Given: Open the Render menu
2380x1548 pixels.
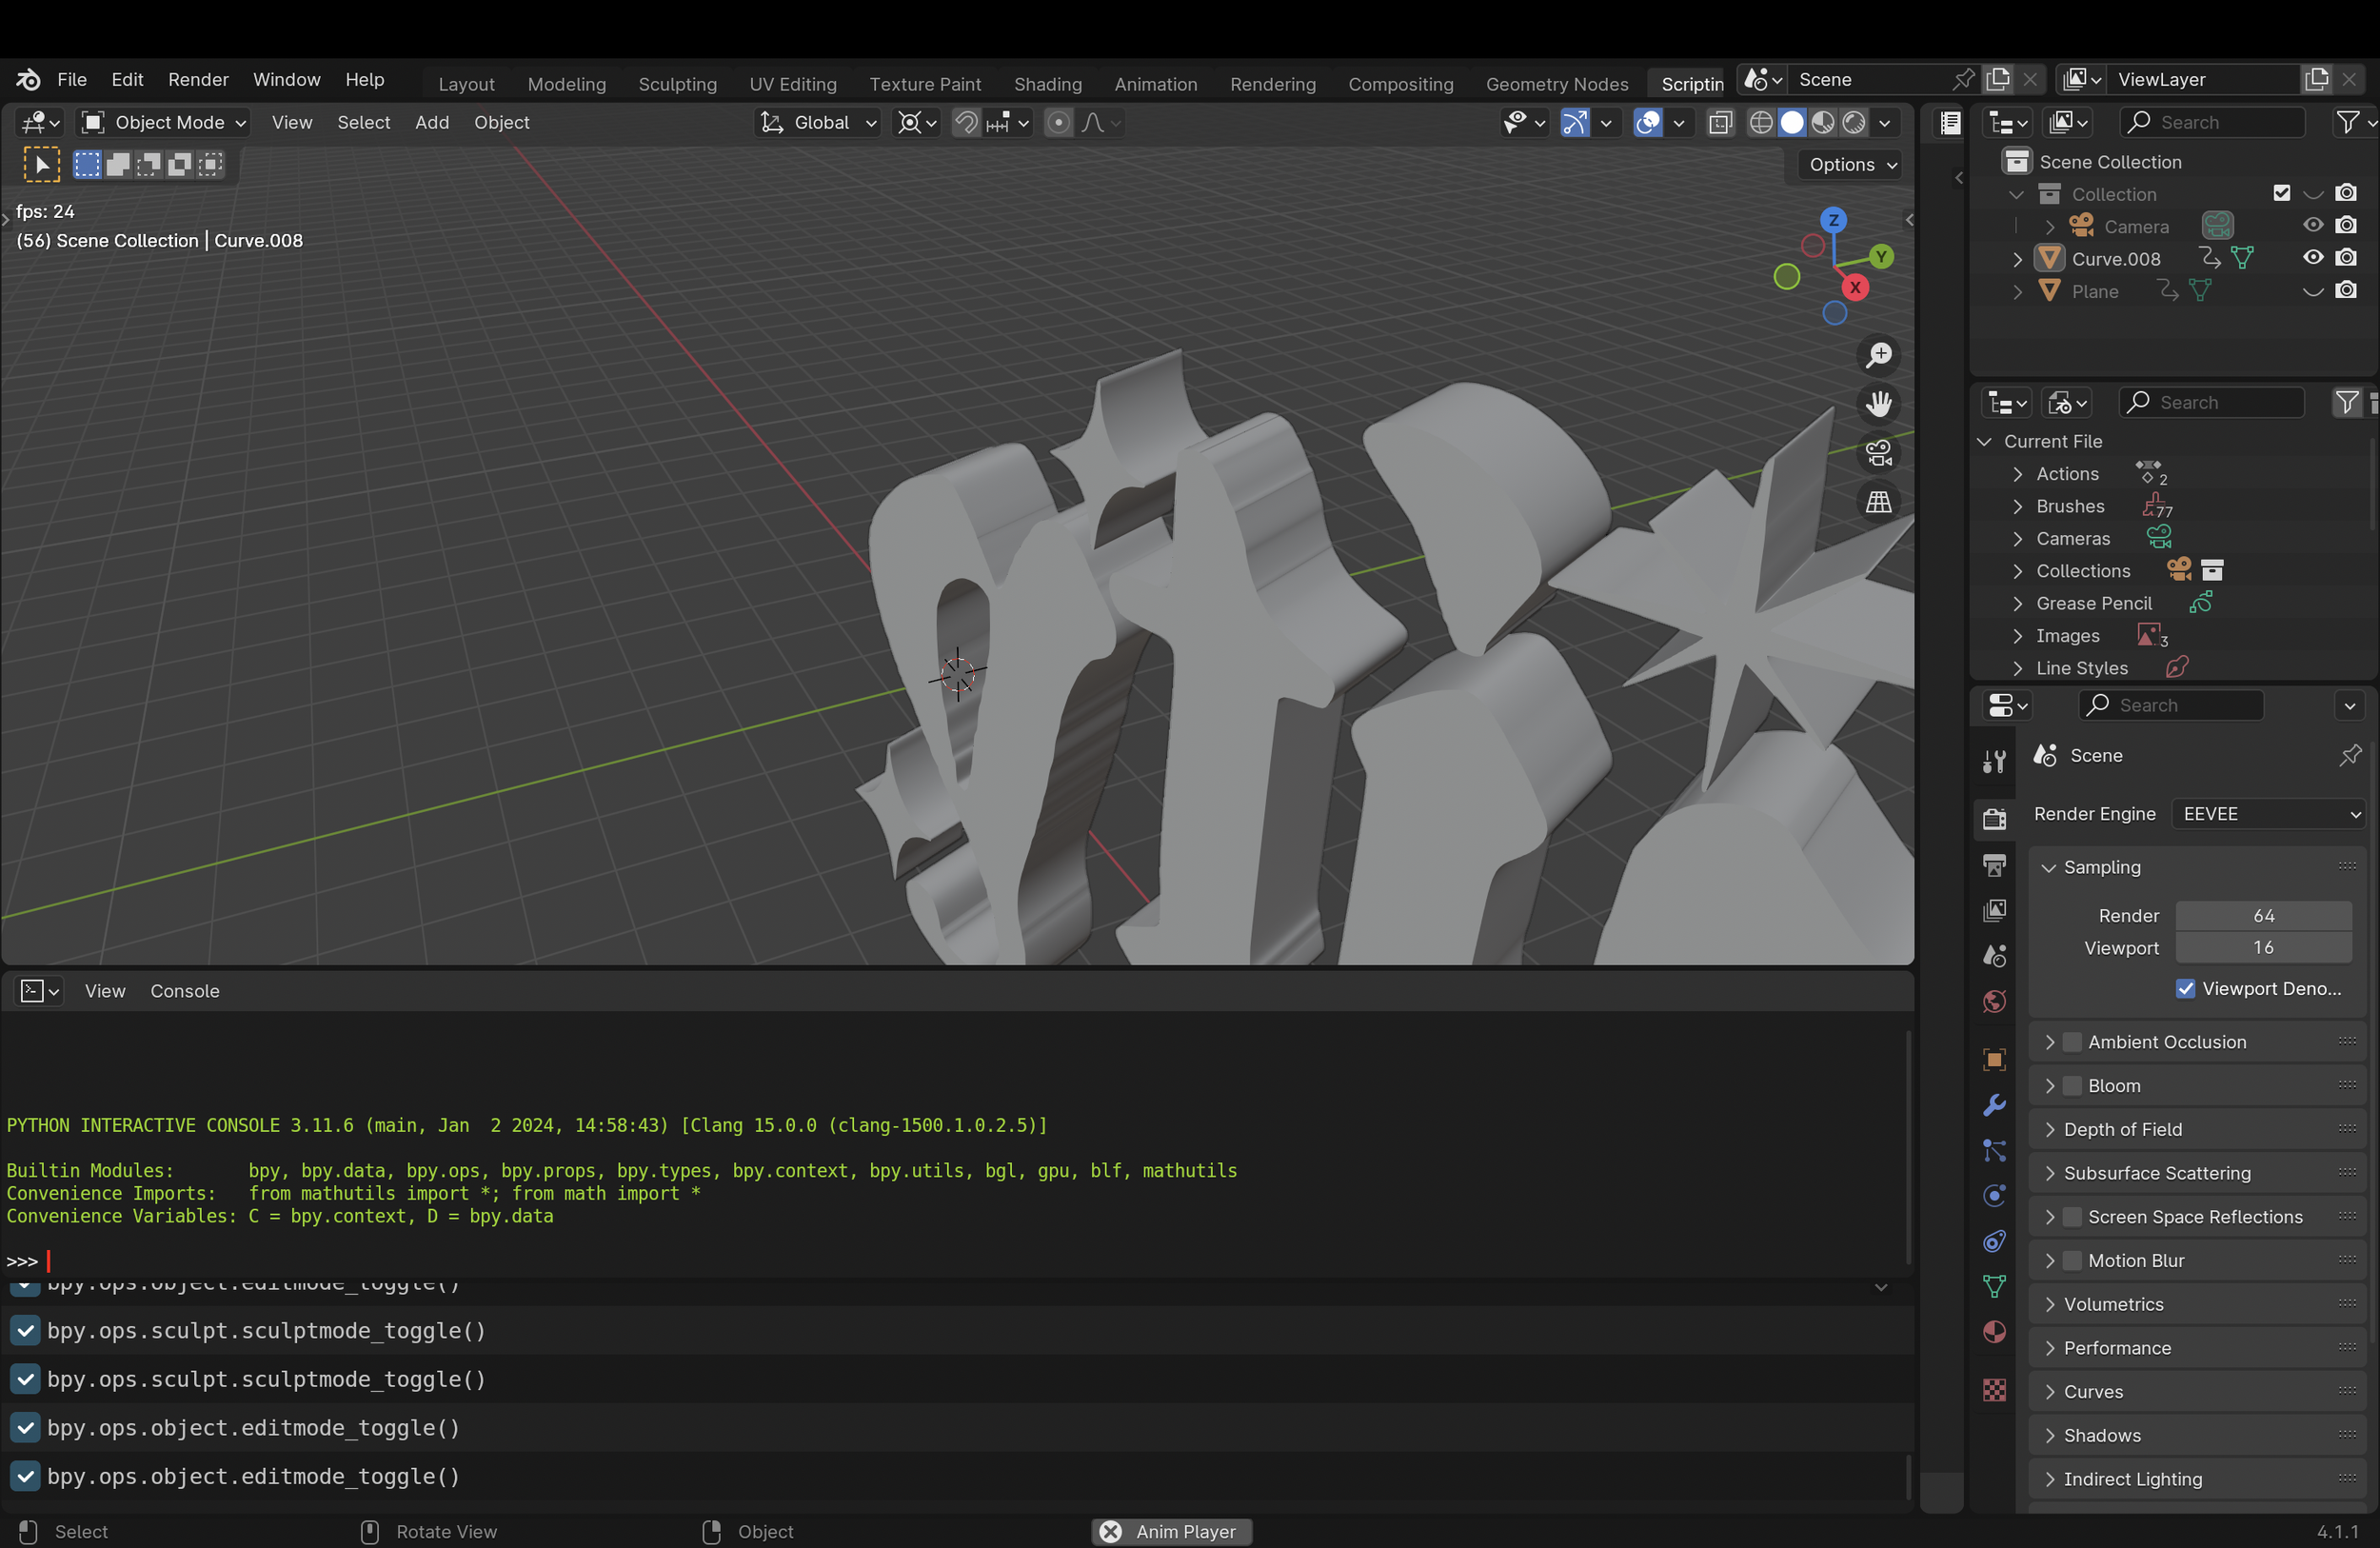Looking at the screenshot, I should [198, 79].
